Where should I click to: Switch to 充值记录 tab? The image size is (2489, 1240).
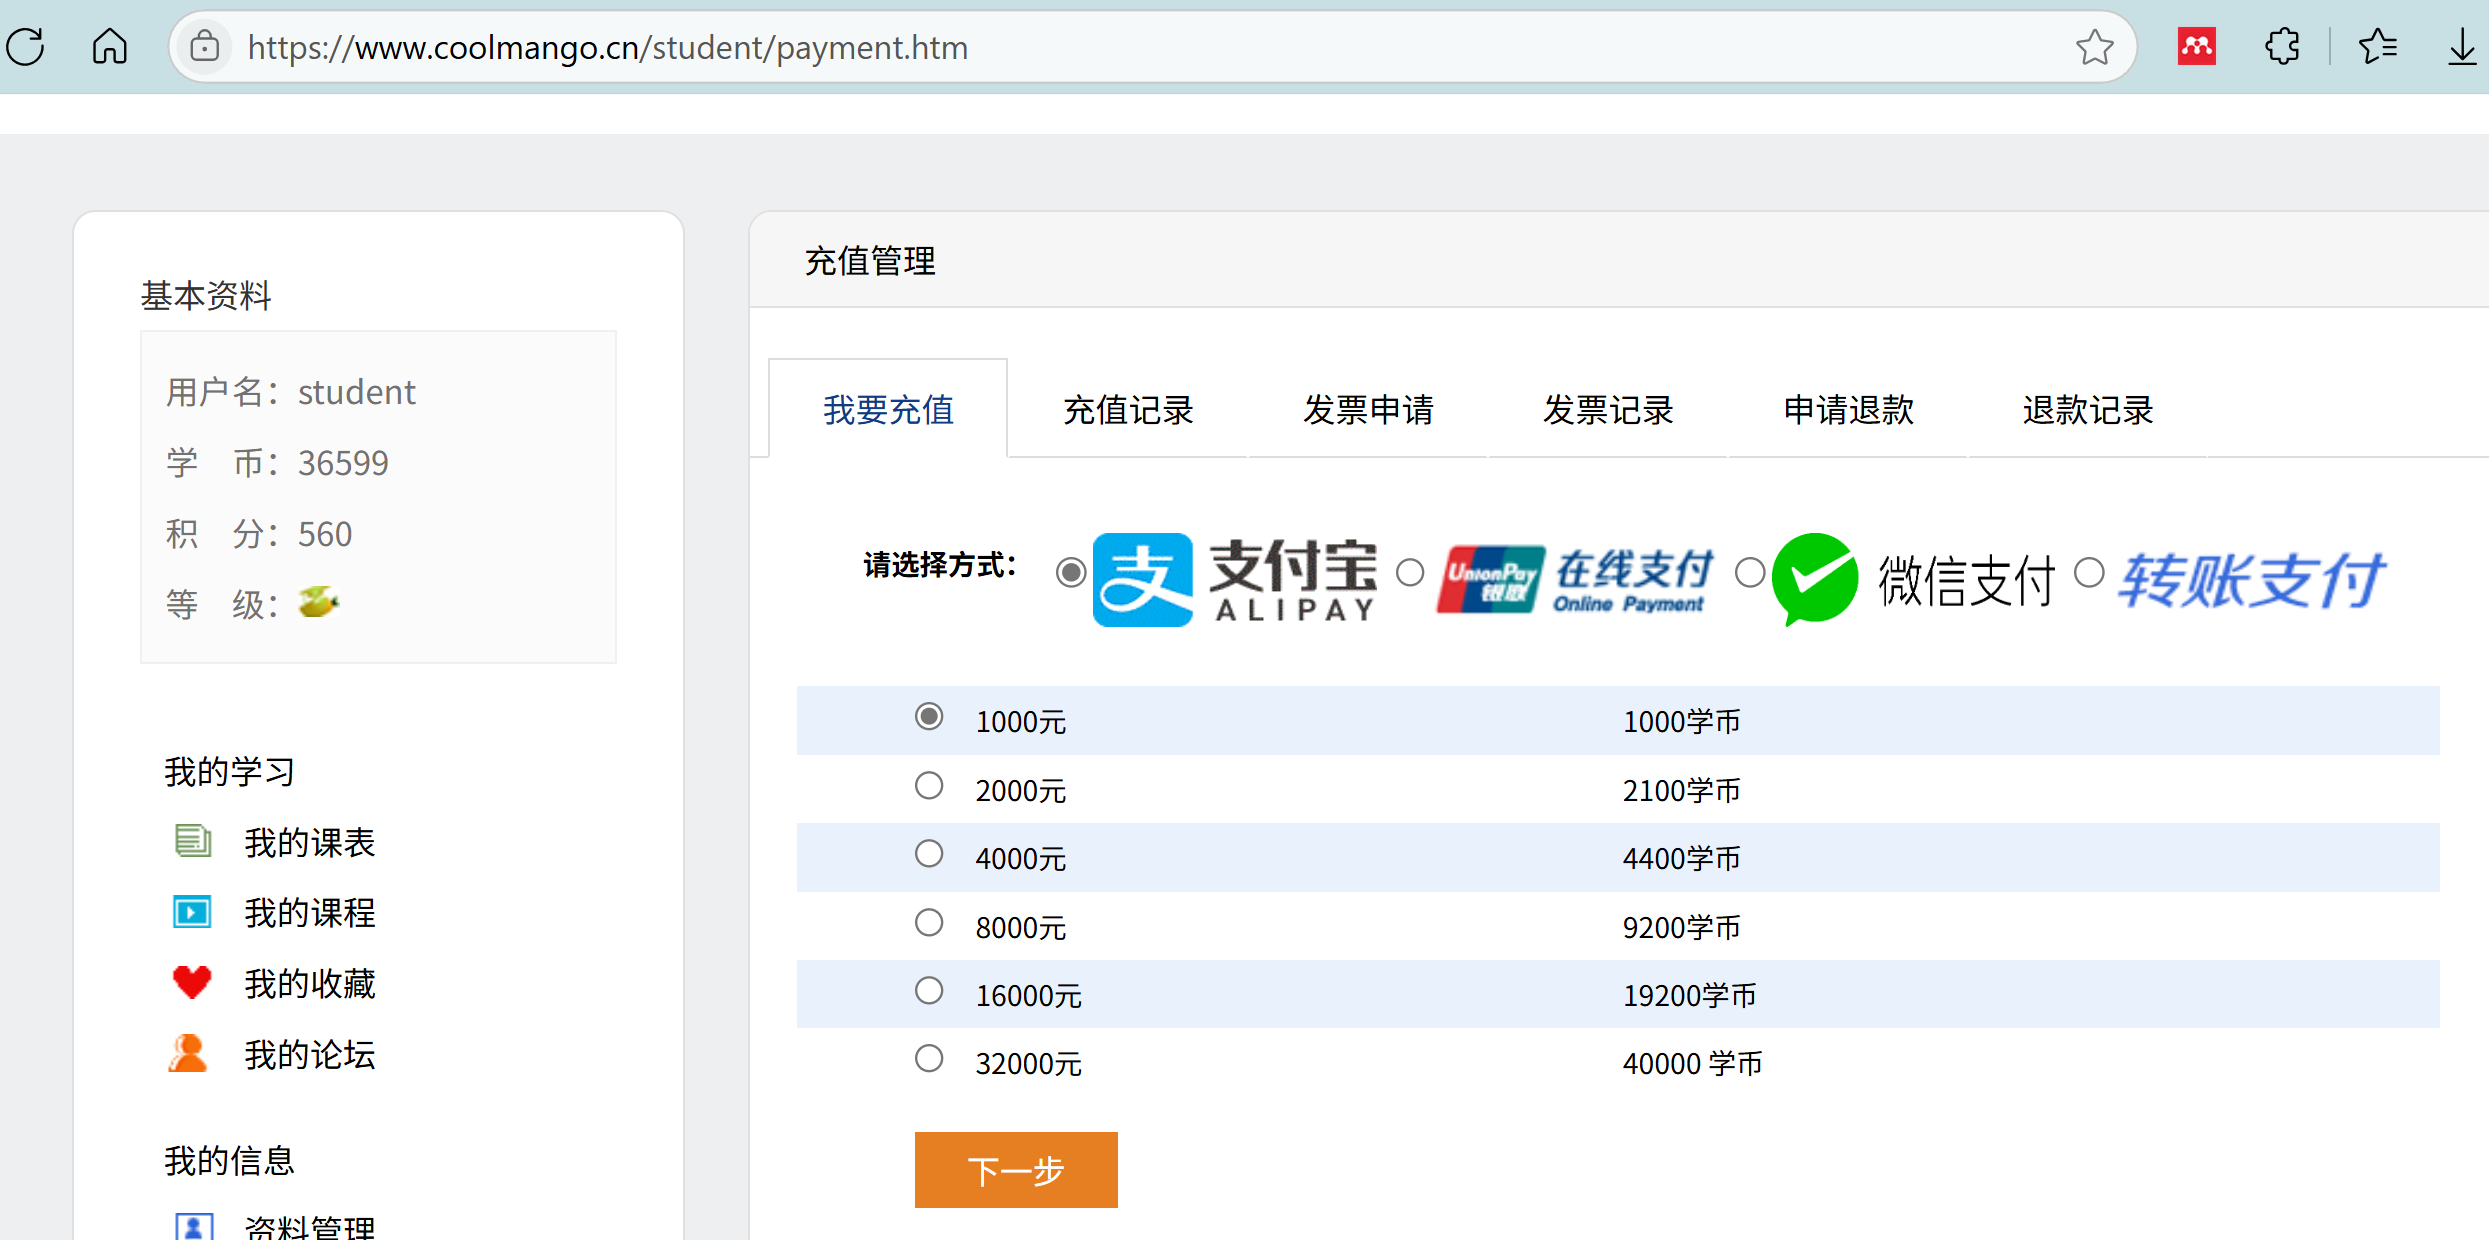(x=1128, y=410)
